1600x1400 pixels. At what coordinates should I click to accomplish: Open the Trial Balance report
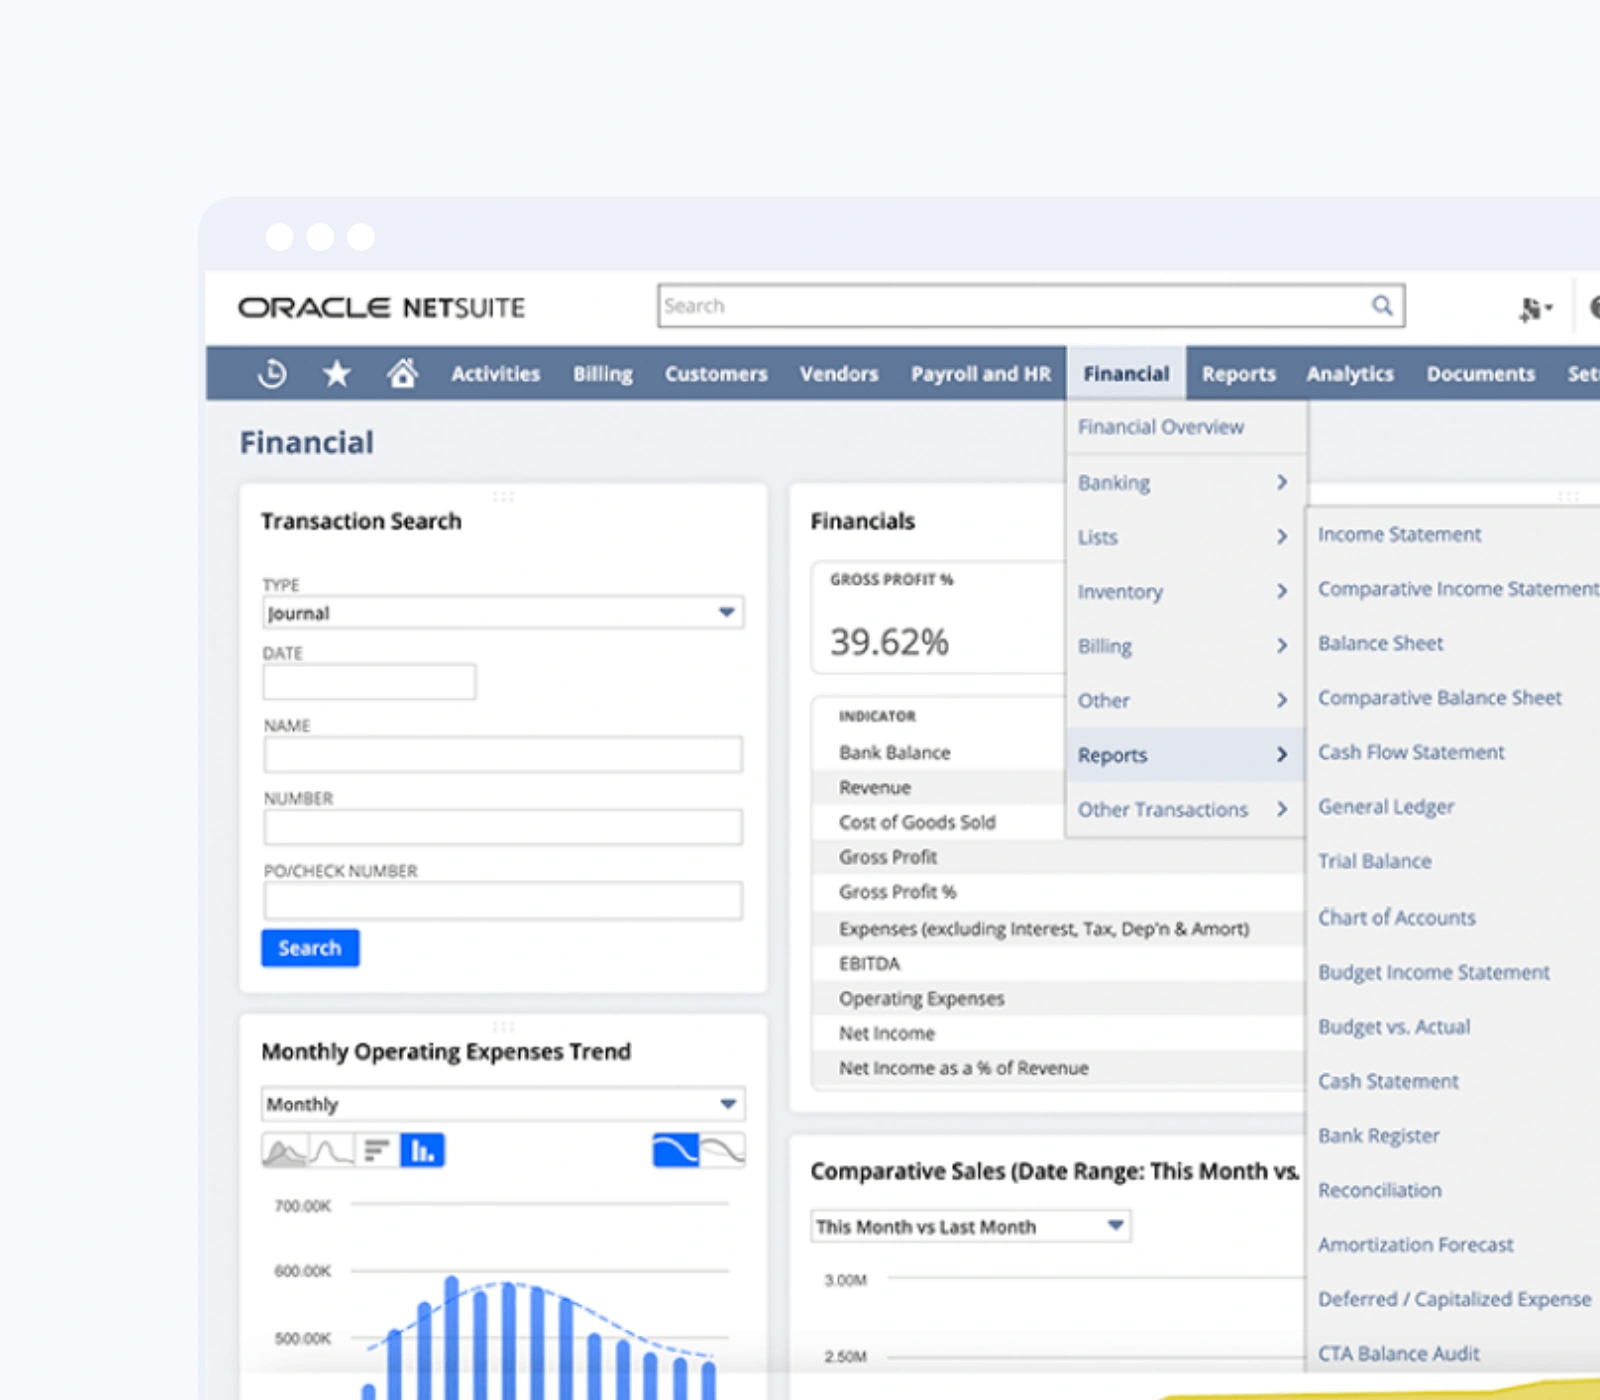1374,861
